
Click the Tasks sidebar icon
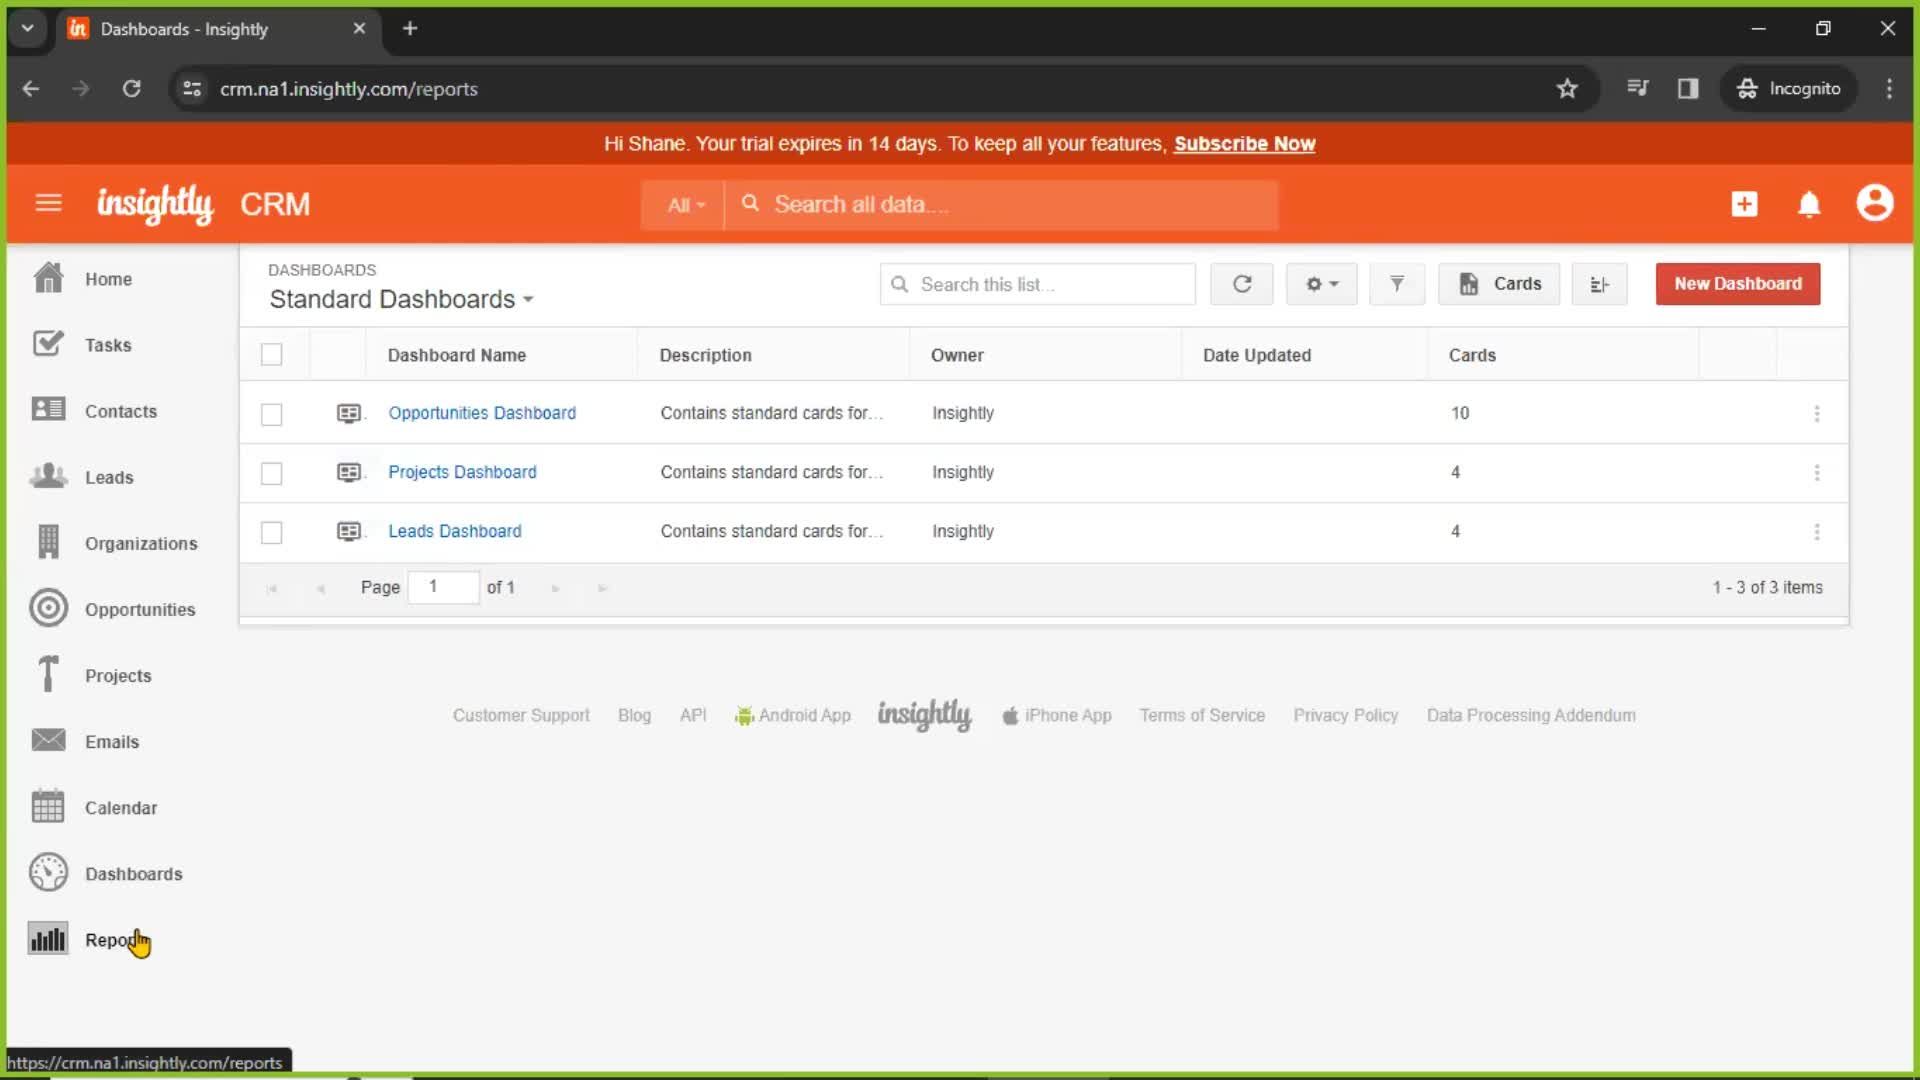click(x=47, y=344)
